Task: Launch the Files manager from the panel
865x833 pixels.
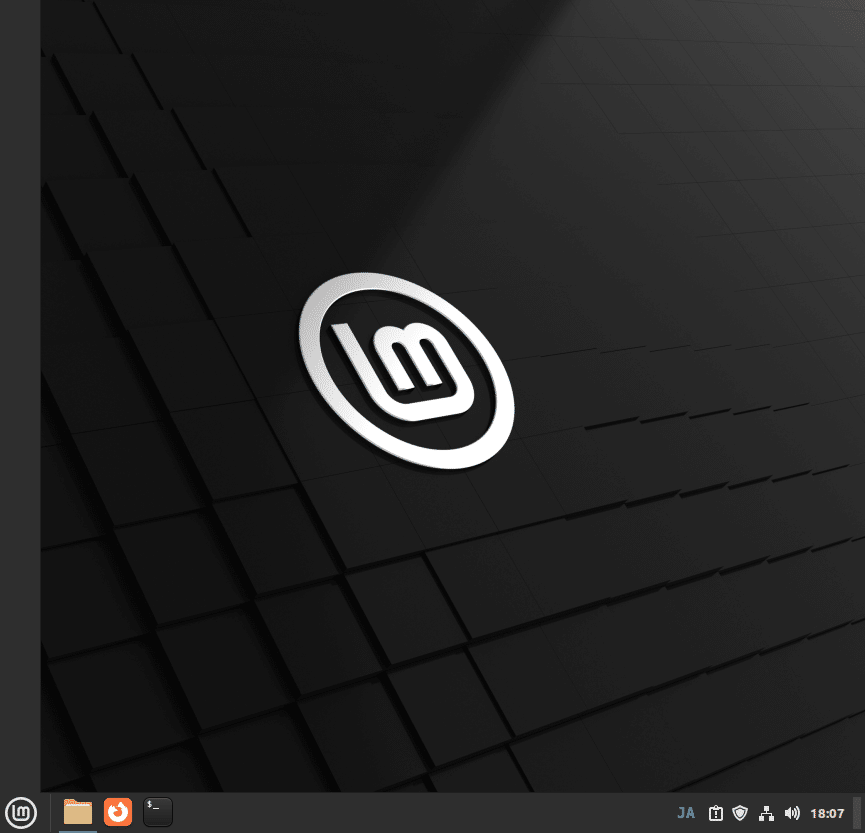Action: tap(78, 812)
